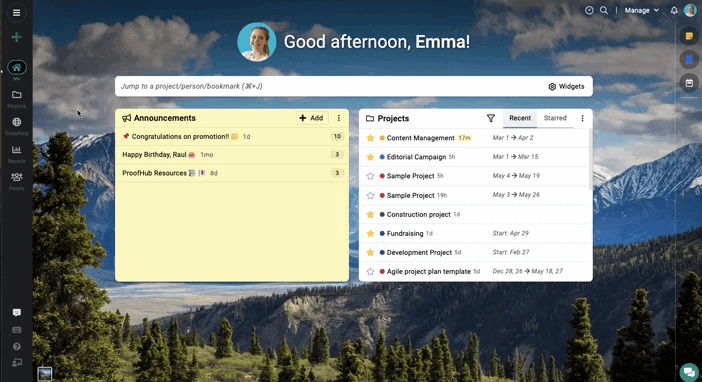The height and width of the screenshot is (382, 702).
Task: Open the Projects folder icon in sidebar
Action: click(x=17, y=95)
